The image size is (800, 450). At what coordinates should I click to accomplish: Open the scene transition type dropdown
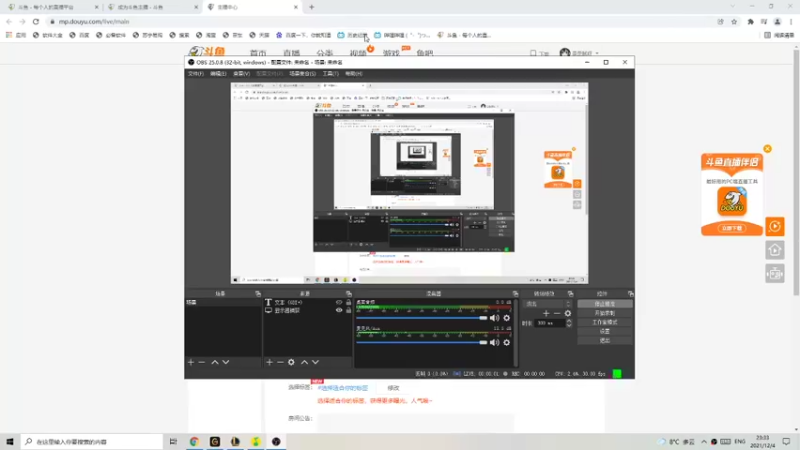coord(546,304)
